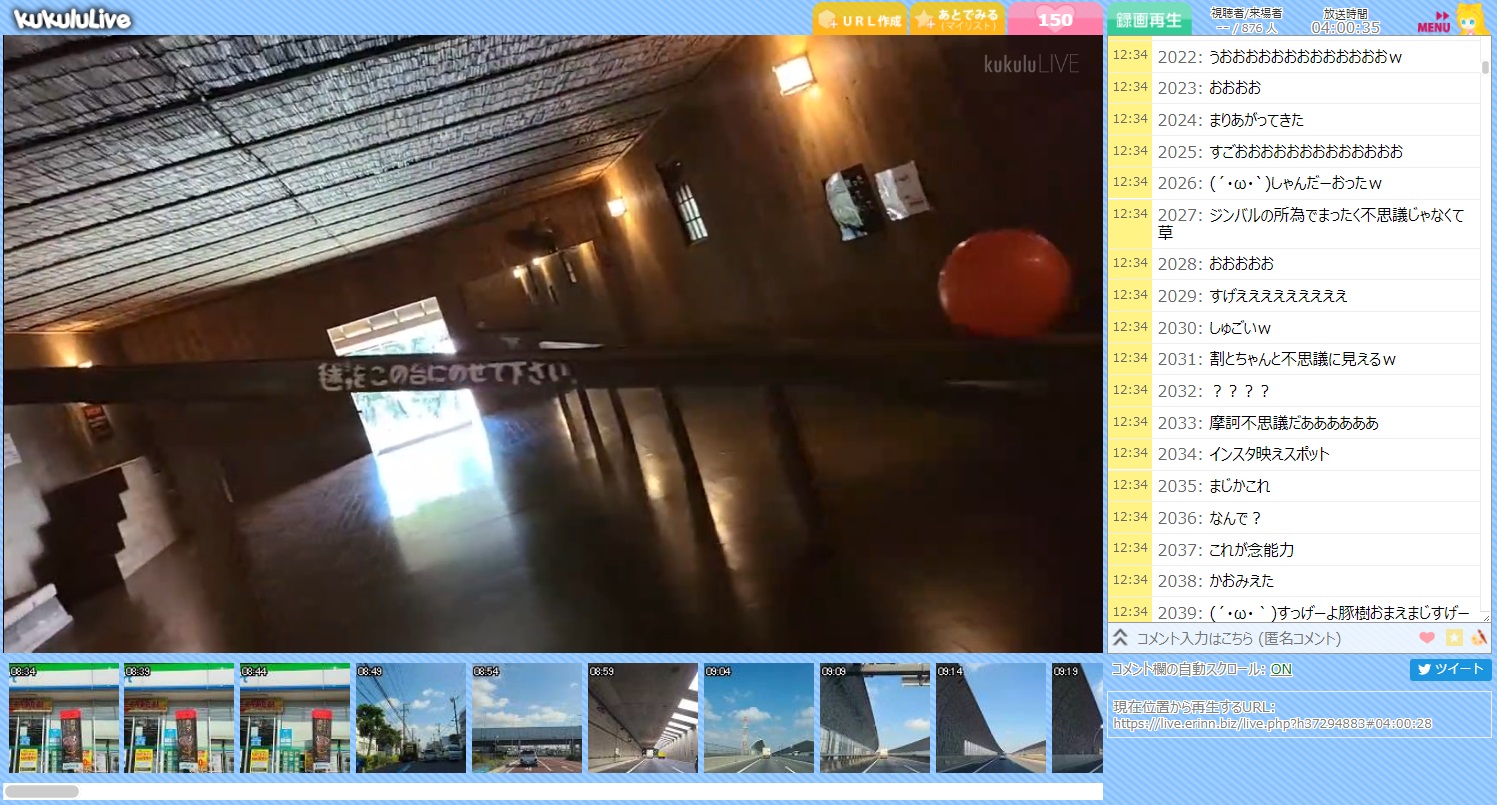Click the kukuluLive logo
Image resolution: width=1497 pixels, height=805 pixels.
(72, 18)
